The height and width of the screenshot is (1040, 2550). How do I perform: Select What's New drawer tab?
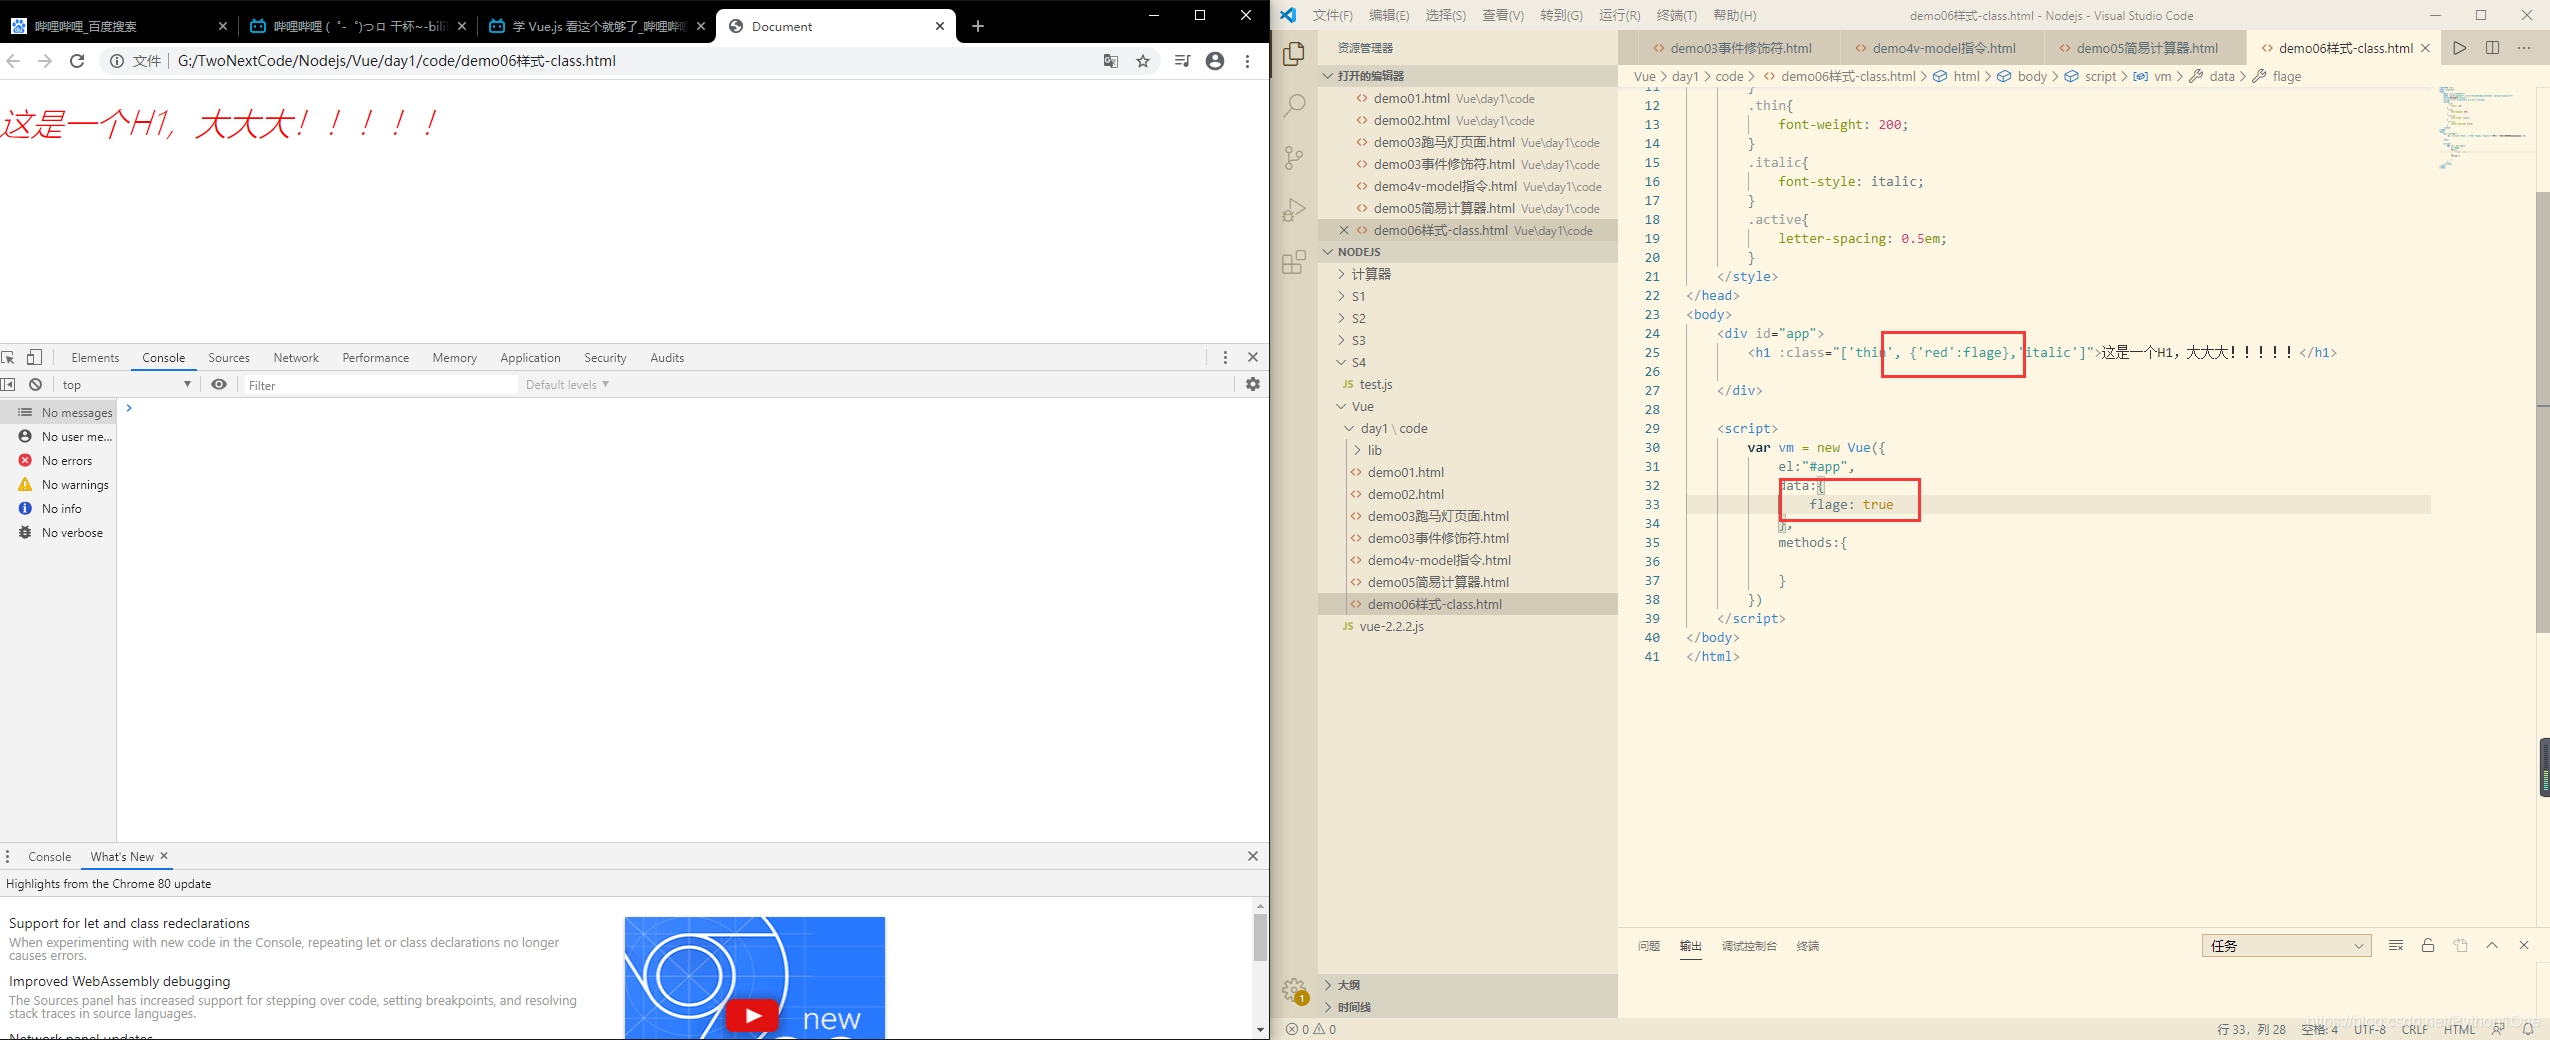(x=122, y=857)
